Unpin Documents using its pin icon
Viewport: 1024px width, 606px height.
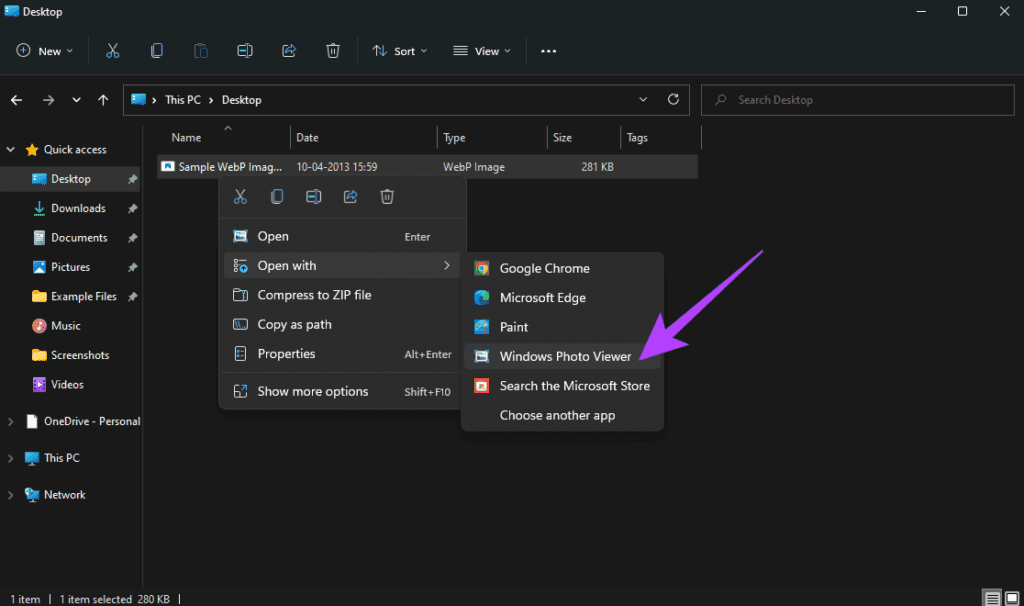point(133,238)
